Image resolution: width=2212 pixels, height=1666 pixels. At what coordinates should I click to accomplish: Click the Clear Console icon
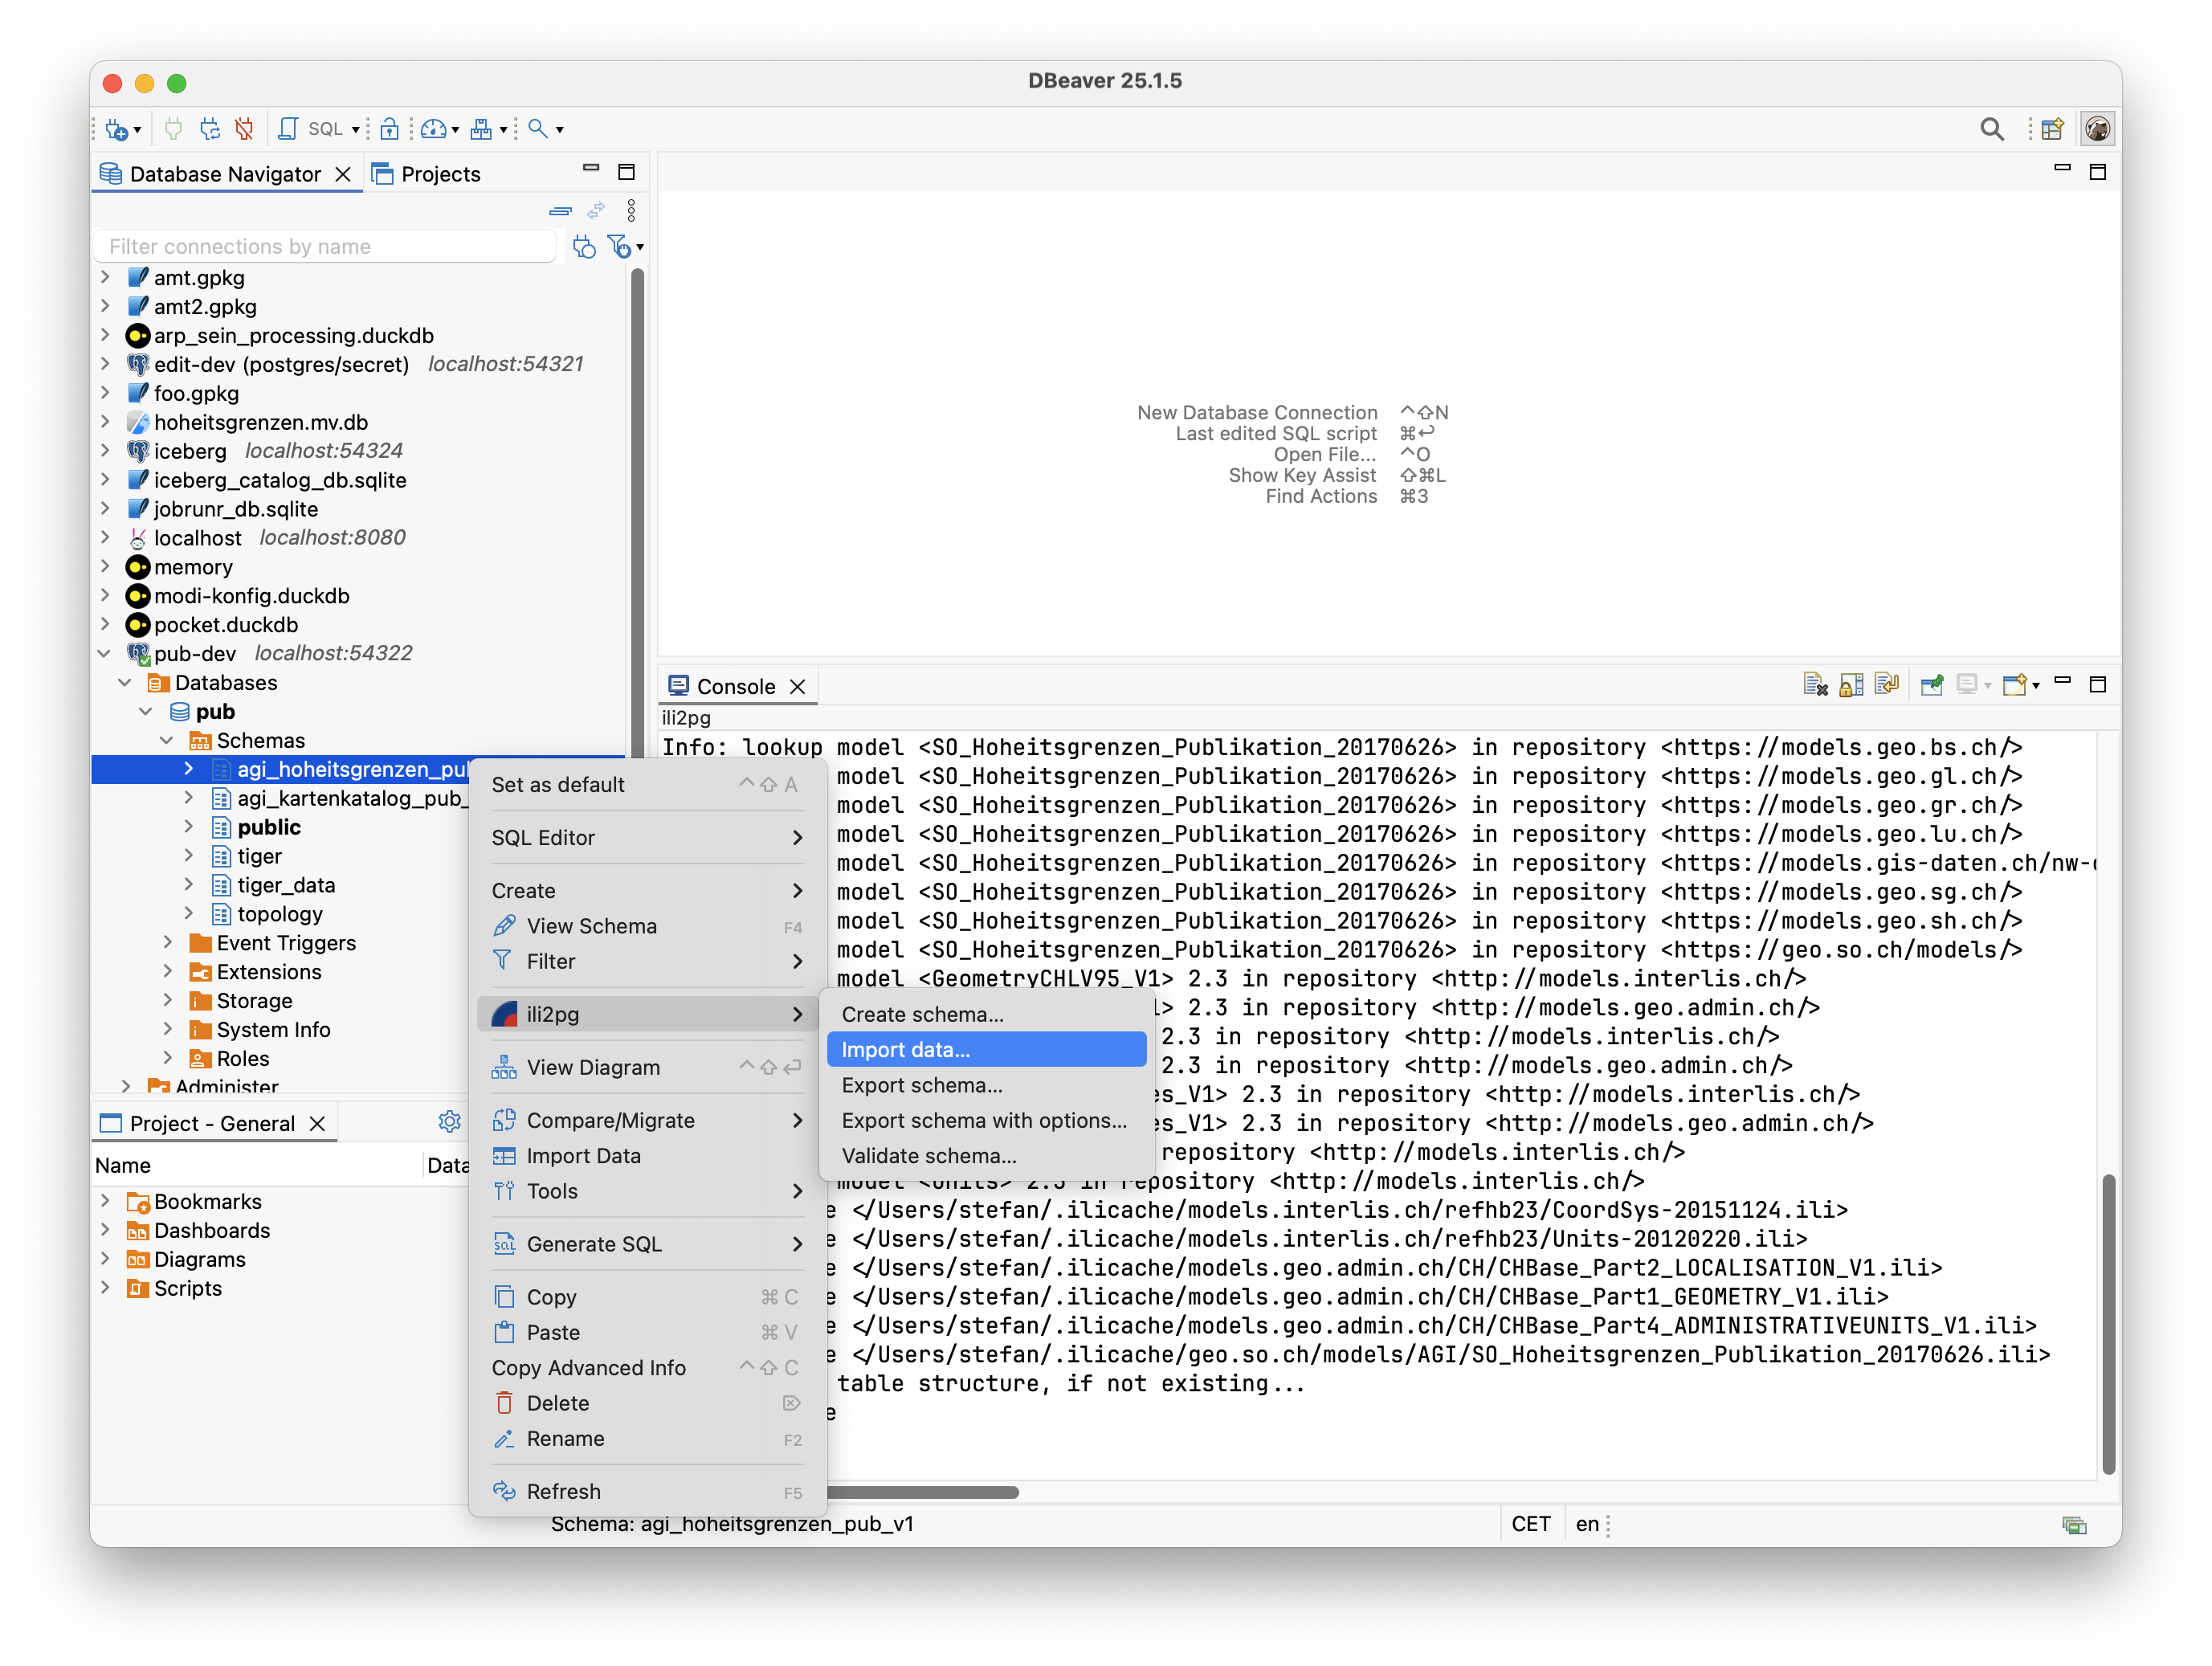1815,685
